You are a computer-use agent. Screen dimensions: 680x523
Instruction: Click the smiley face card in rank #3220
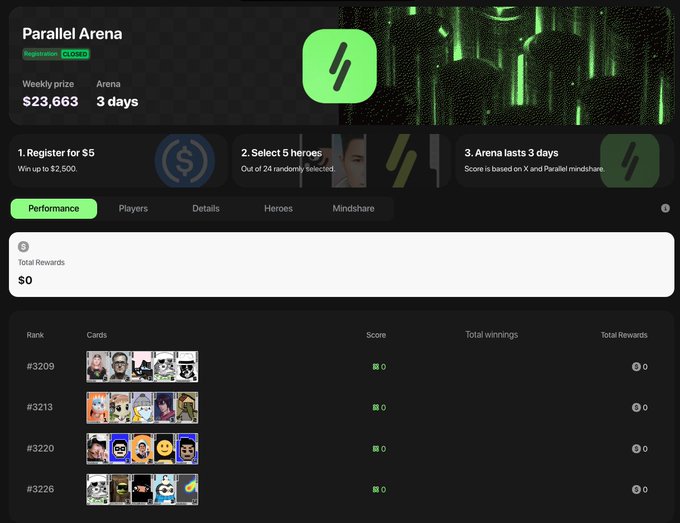coord(164,449)
